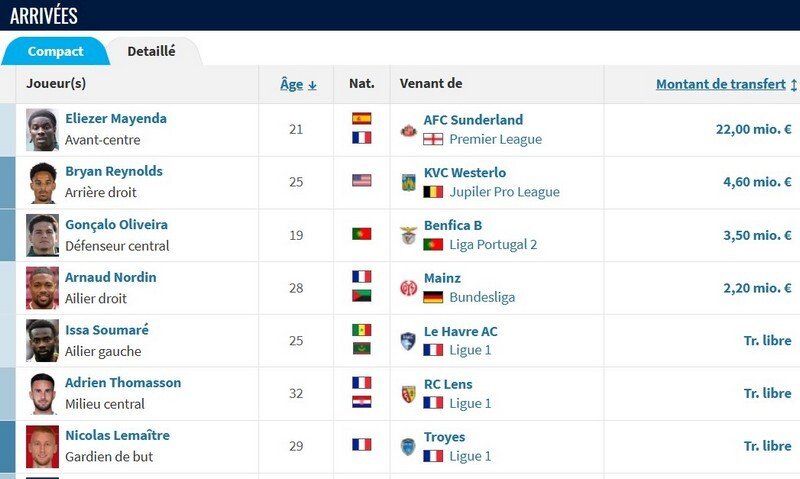Open Gonçalo Oliveira player page

pyautogui.click(x=116, y=224)
